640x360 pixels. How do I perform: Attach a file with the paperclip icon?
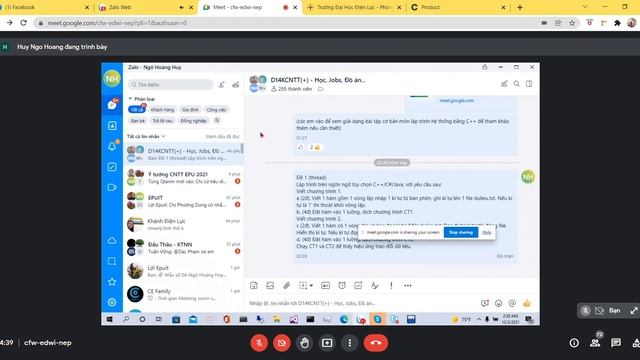pyautogui.click(x=287, y=286)
